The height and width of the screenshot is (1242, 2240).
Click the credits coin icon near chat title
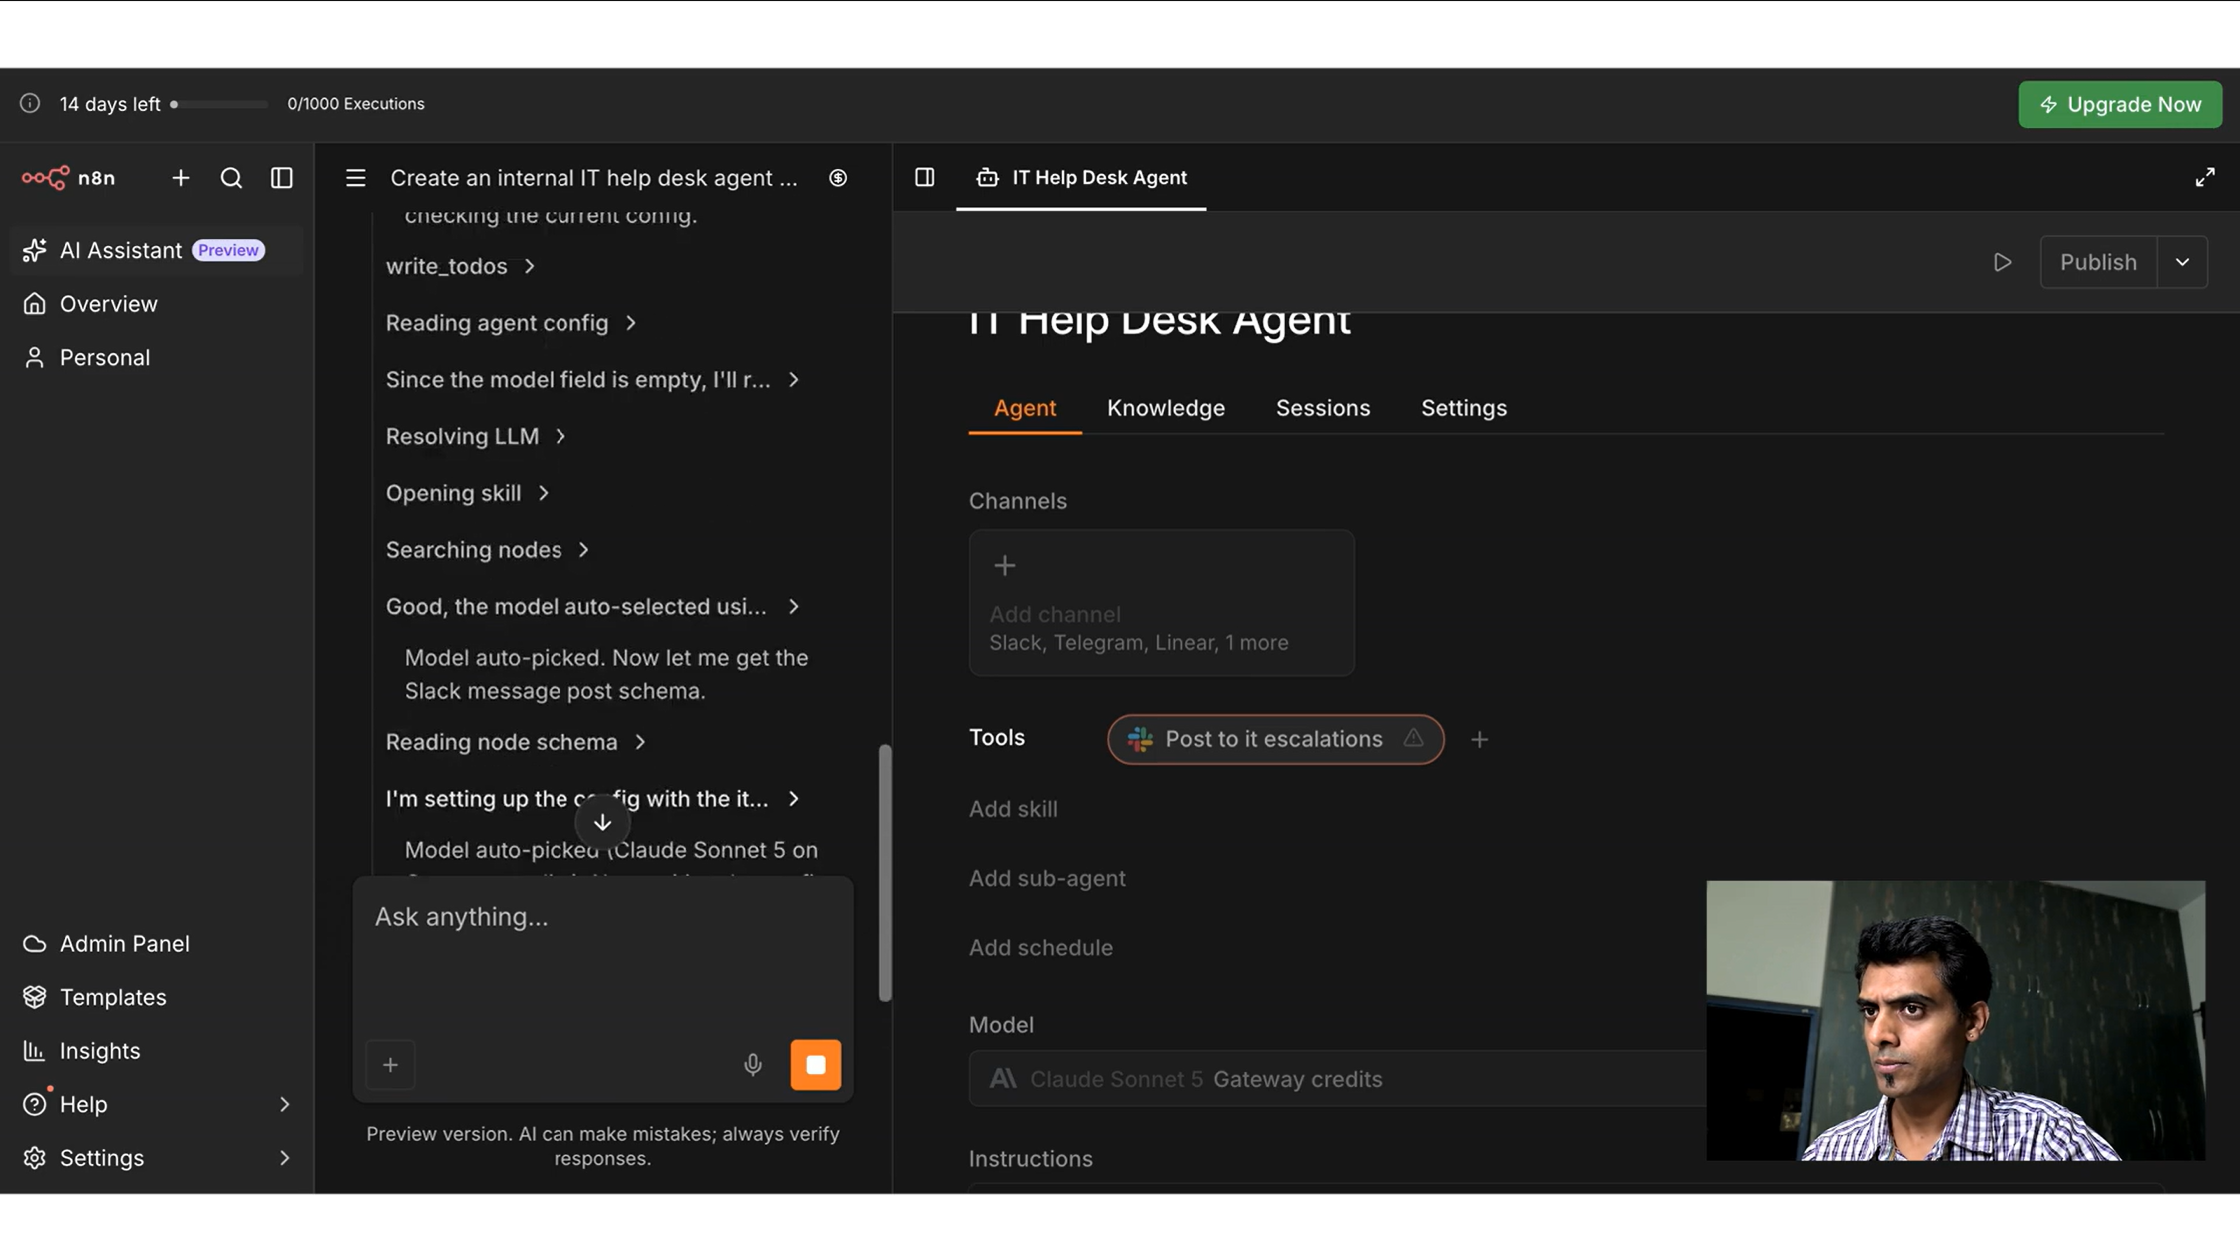[838, 178]
